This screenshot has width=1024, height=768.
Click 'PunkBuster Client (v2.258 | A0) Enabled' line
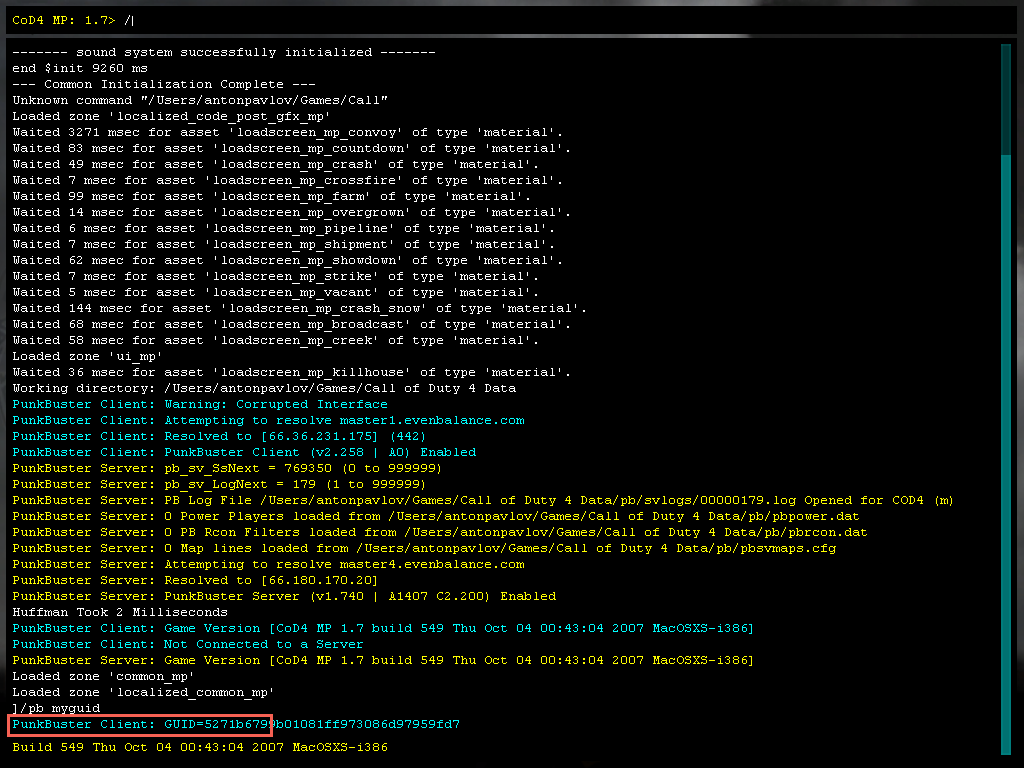click(244, 452)
